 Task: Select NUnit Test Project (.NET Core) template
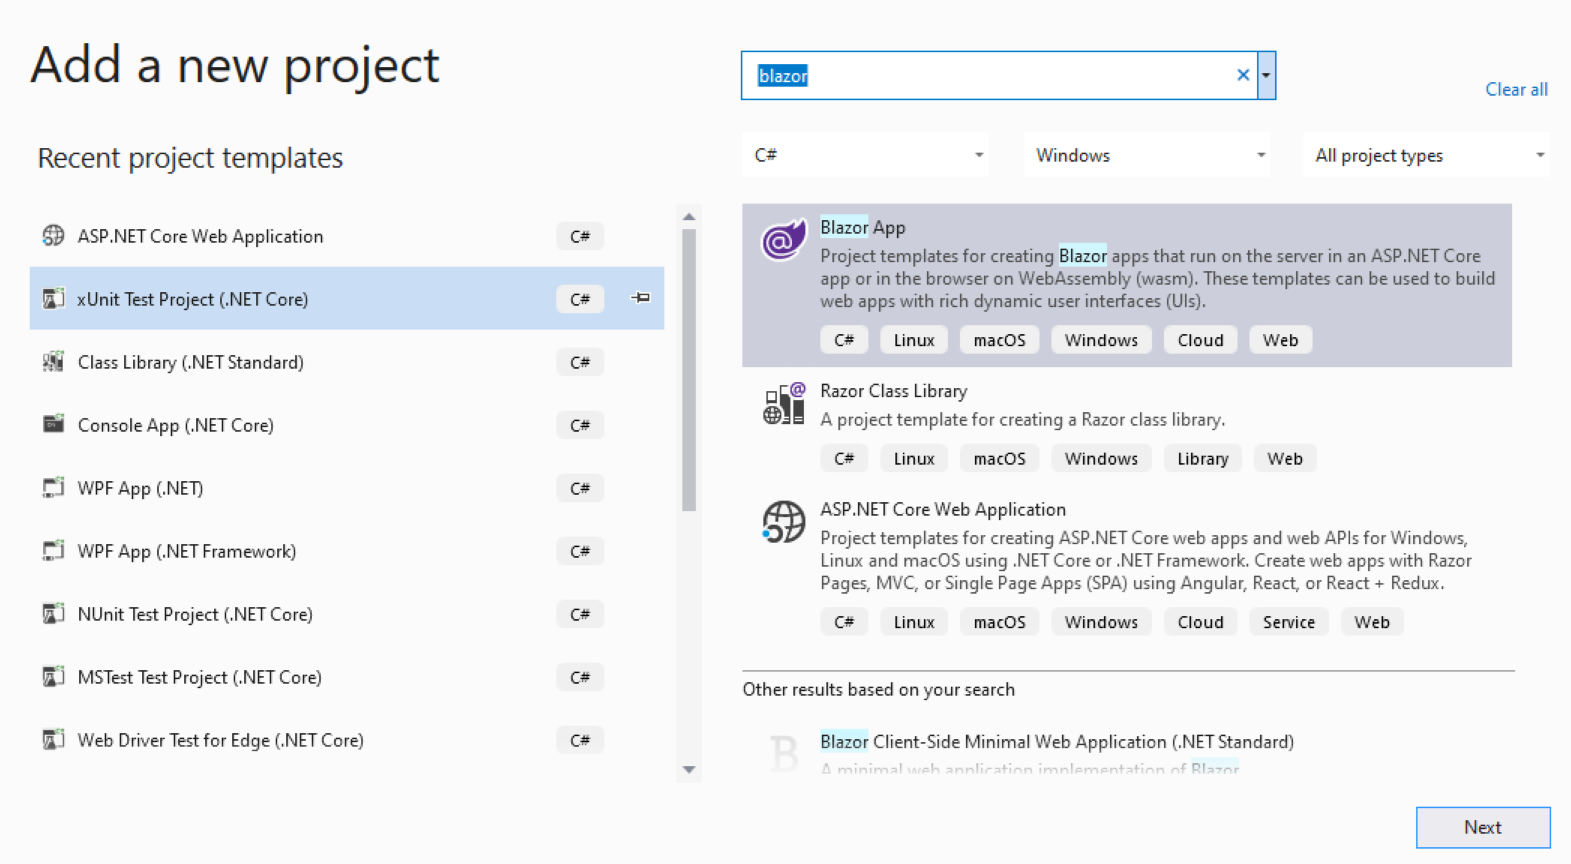347,614
